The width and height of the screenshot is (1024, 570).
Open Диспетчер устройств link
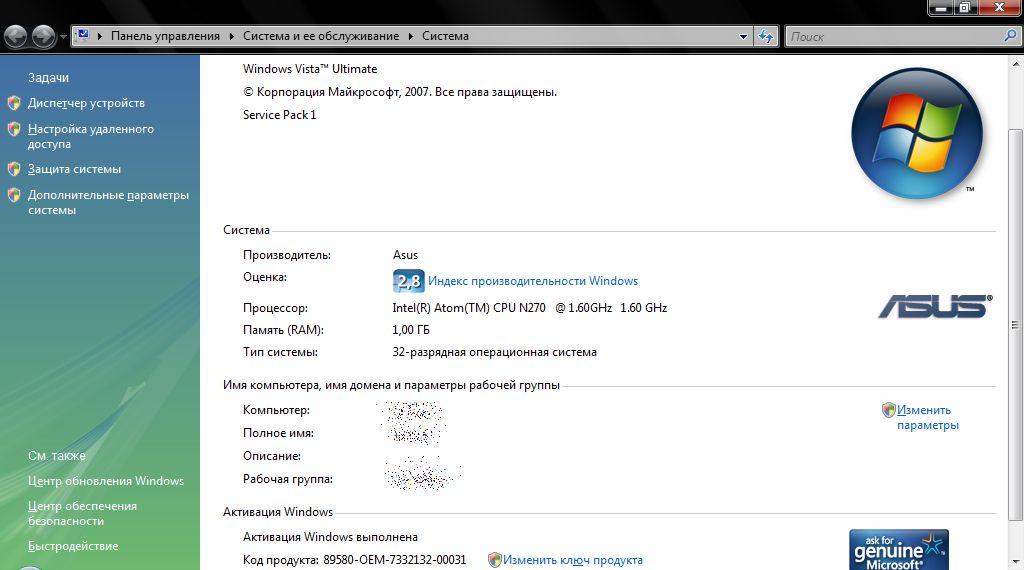click(x=86, y=103)
